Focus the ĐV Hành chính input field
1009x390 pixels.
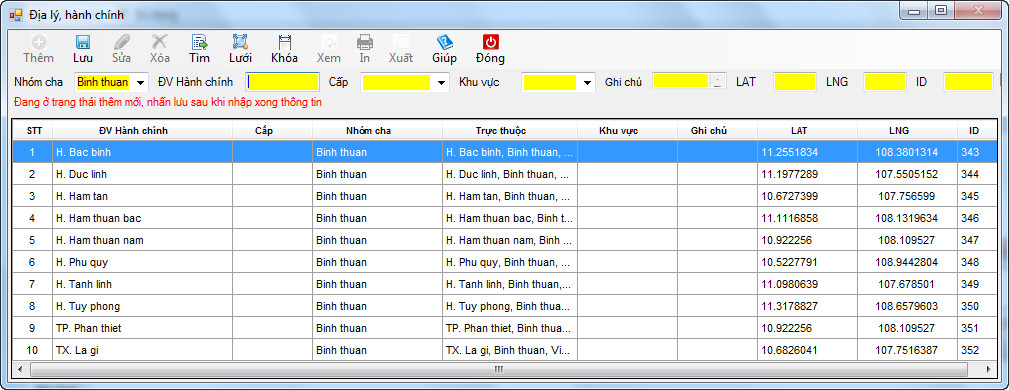point(282,82)
